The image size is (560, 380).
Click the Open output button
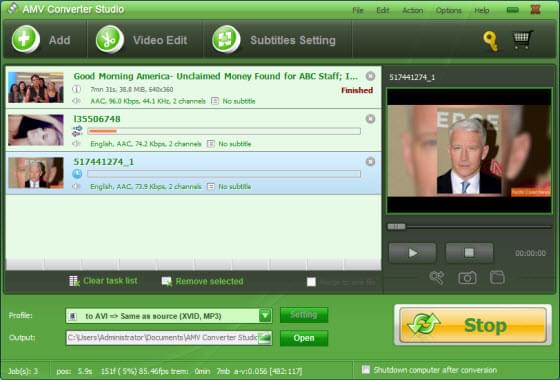(304, 338)
